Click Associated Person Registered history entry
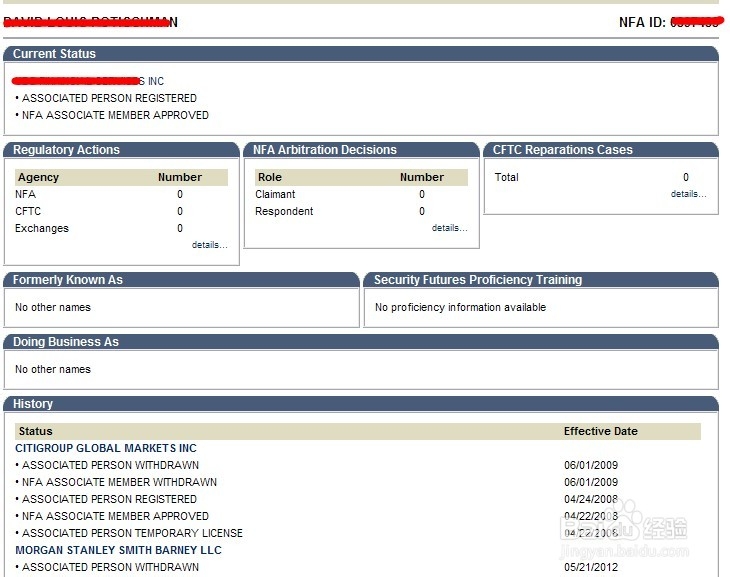Image resolution: width=730 pixels, height=577 pixels. pos(109,499)
